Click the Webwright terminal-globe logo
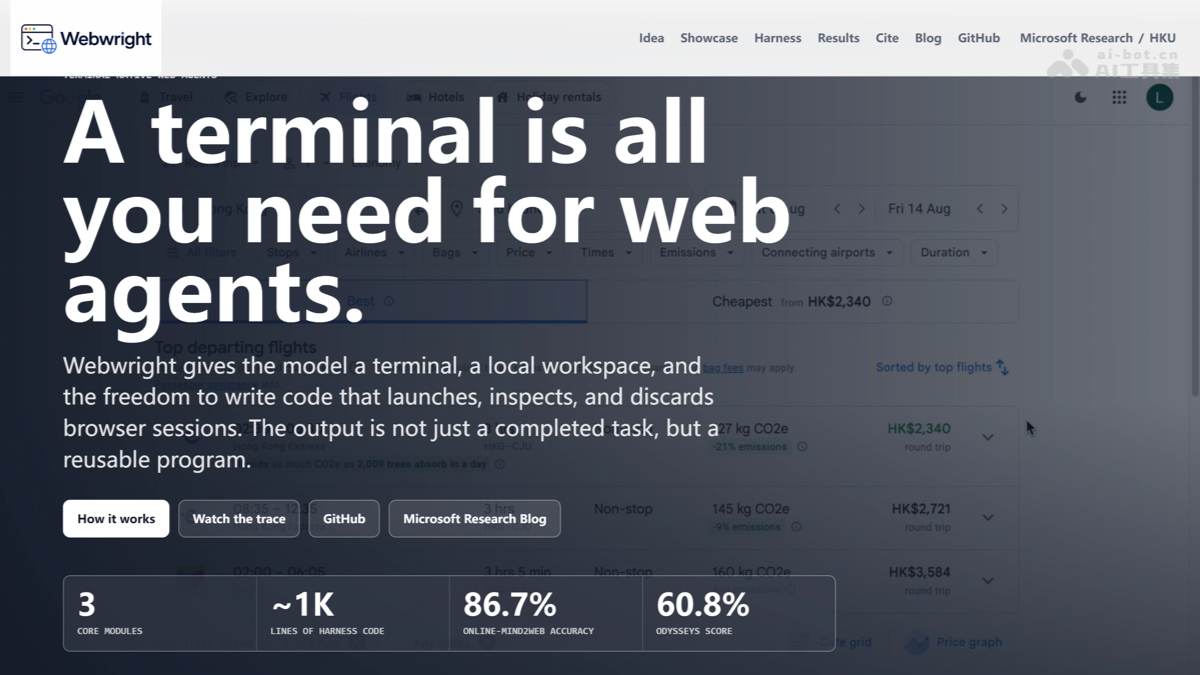 39,39
